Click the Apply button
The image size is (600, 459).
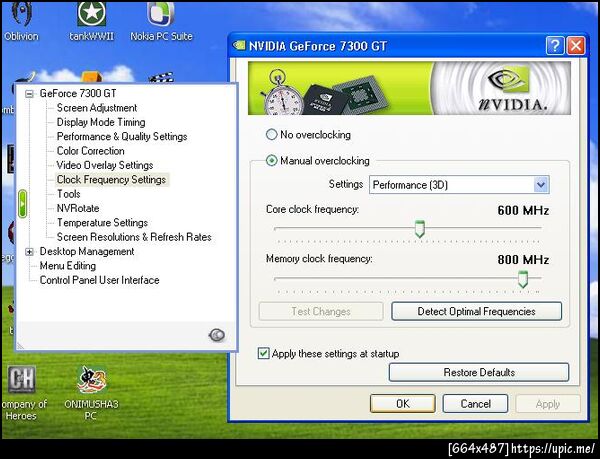coord(548,404)
